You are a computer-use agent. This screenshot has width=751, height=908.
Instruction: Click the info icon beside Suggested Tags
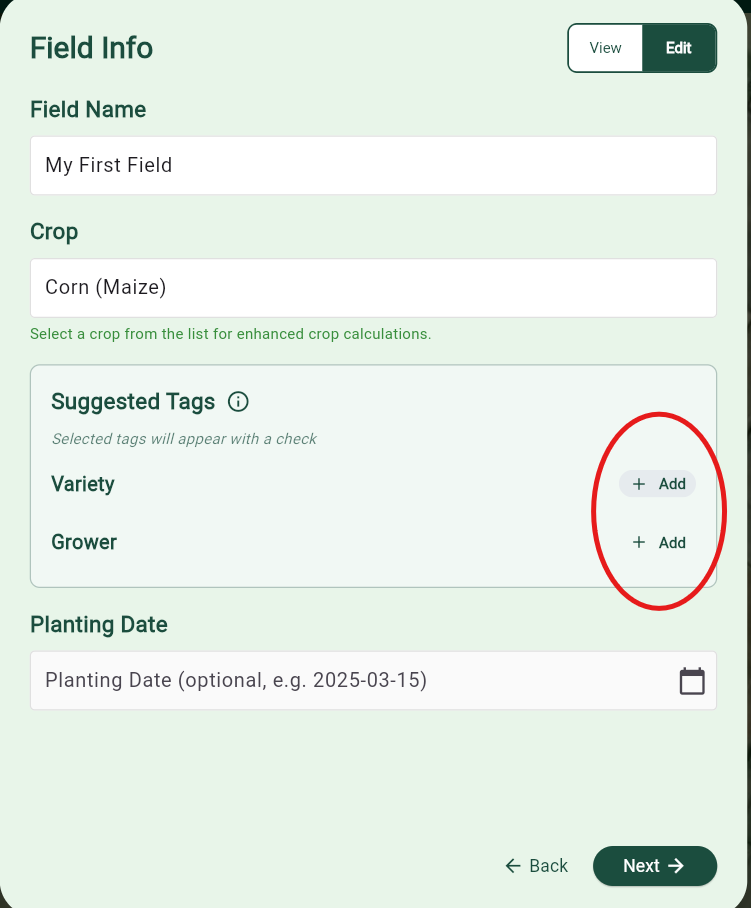(238, 402)
